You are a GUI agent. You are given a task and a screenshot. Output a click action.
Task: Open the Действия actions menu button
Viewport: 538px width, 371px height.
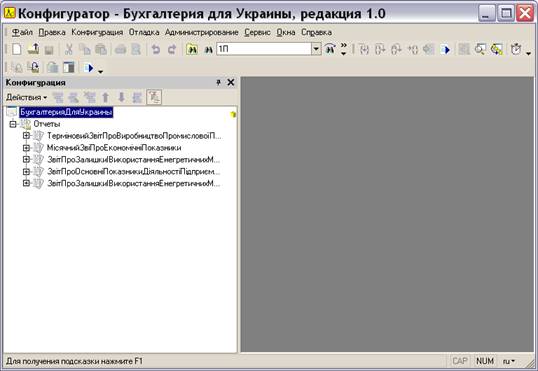[x=26, y=97]
